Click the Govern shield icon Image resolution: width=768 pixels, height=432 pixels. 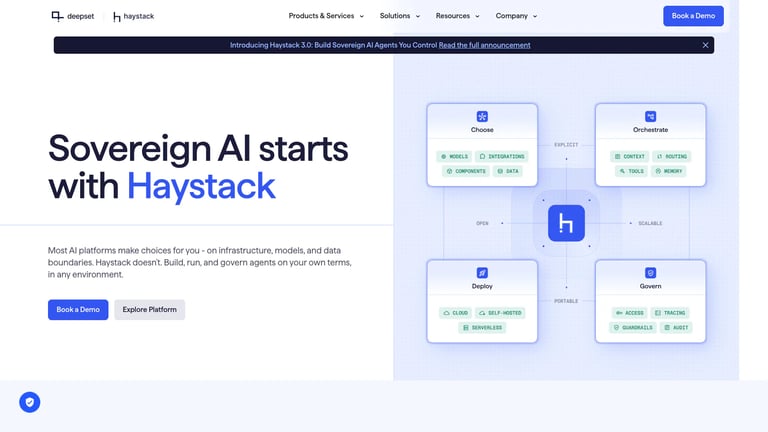click(x=650, y=273)
